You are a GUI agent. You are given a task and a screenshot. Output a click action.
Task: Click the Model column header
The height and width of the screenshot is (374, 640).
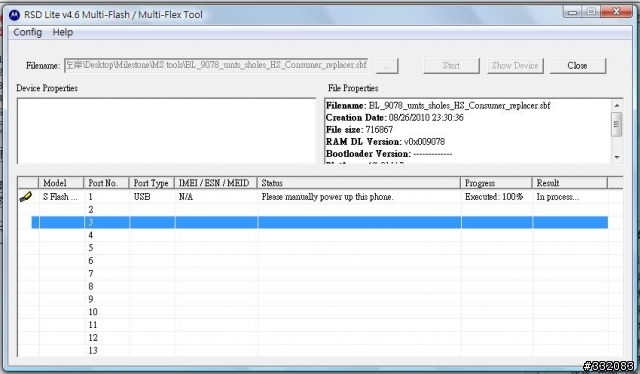coord(61,183)
